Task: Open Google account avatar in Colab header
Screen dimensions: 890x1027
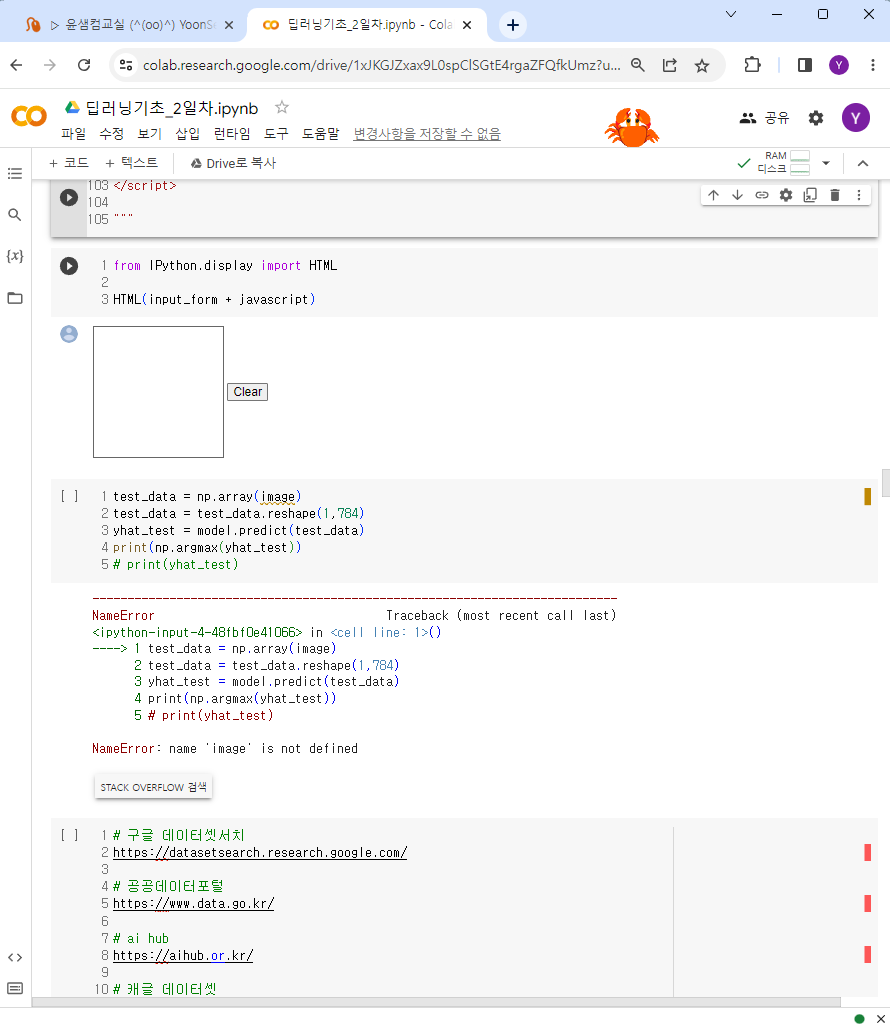Action: 856,118
